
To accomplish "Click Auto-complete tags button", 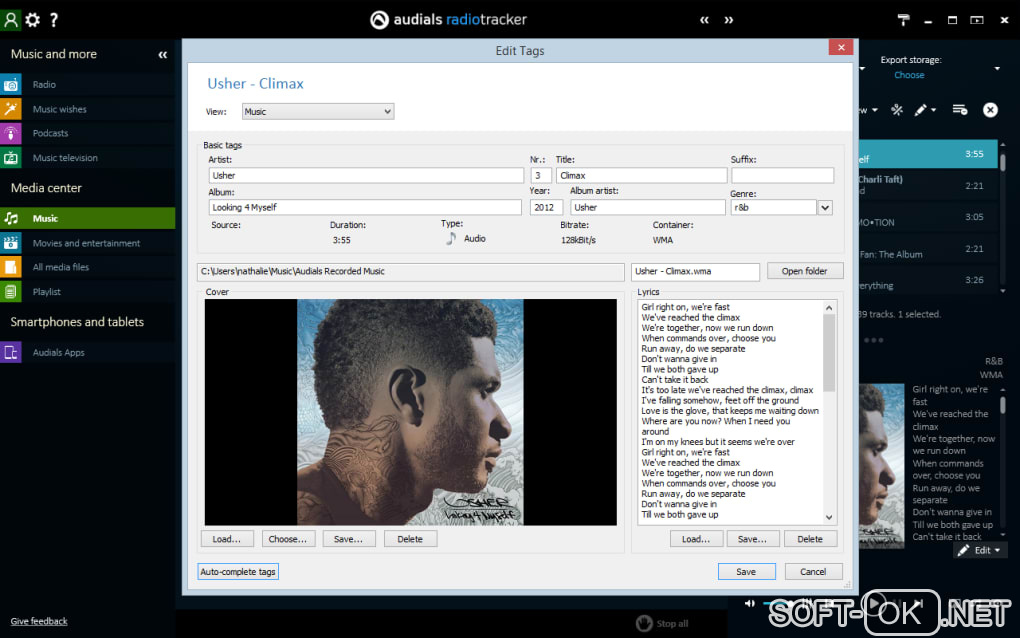I will (x=238, y=572).
